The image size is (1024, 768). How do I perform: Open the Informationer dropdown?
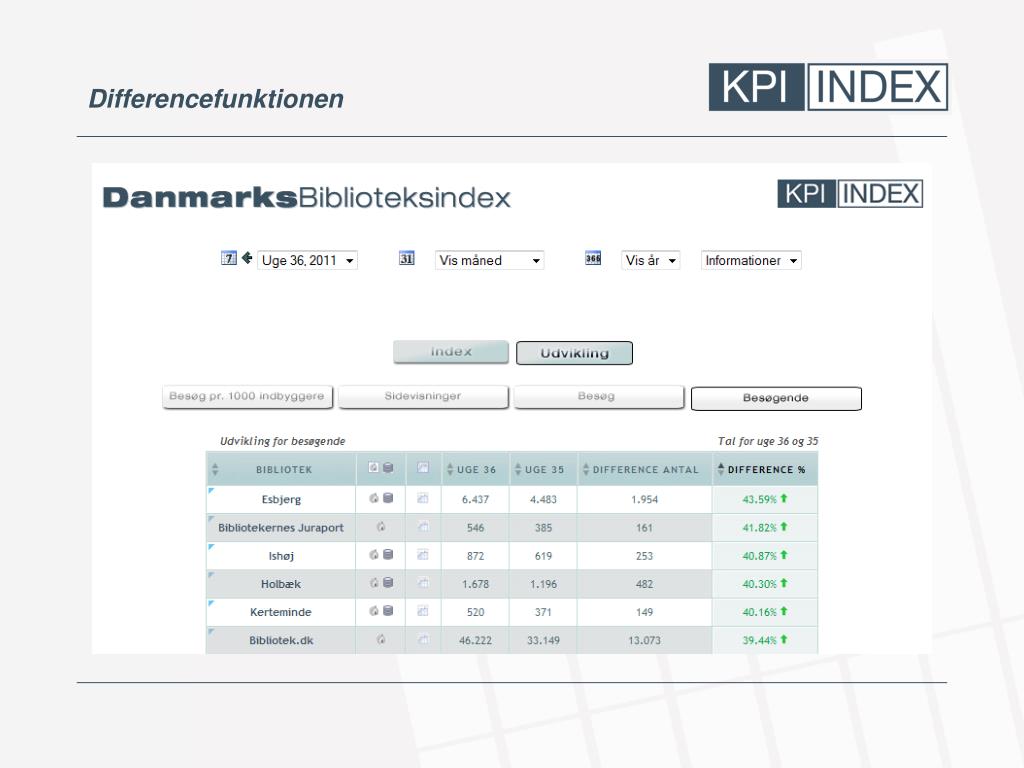click(751, 260)
